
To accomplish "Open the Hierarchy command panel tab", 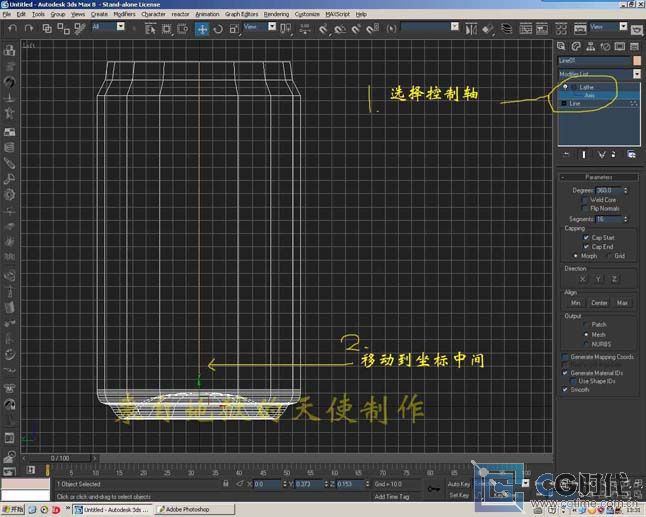I will point(590,46).
